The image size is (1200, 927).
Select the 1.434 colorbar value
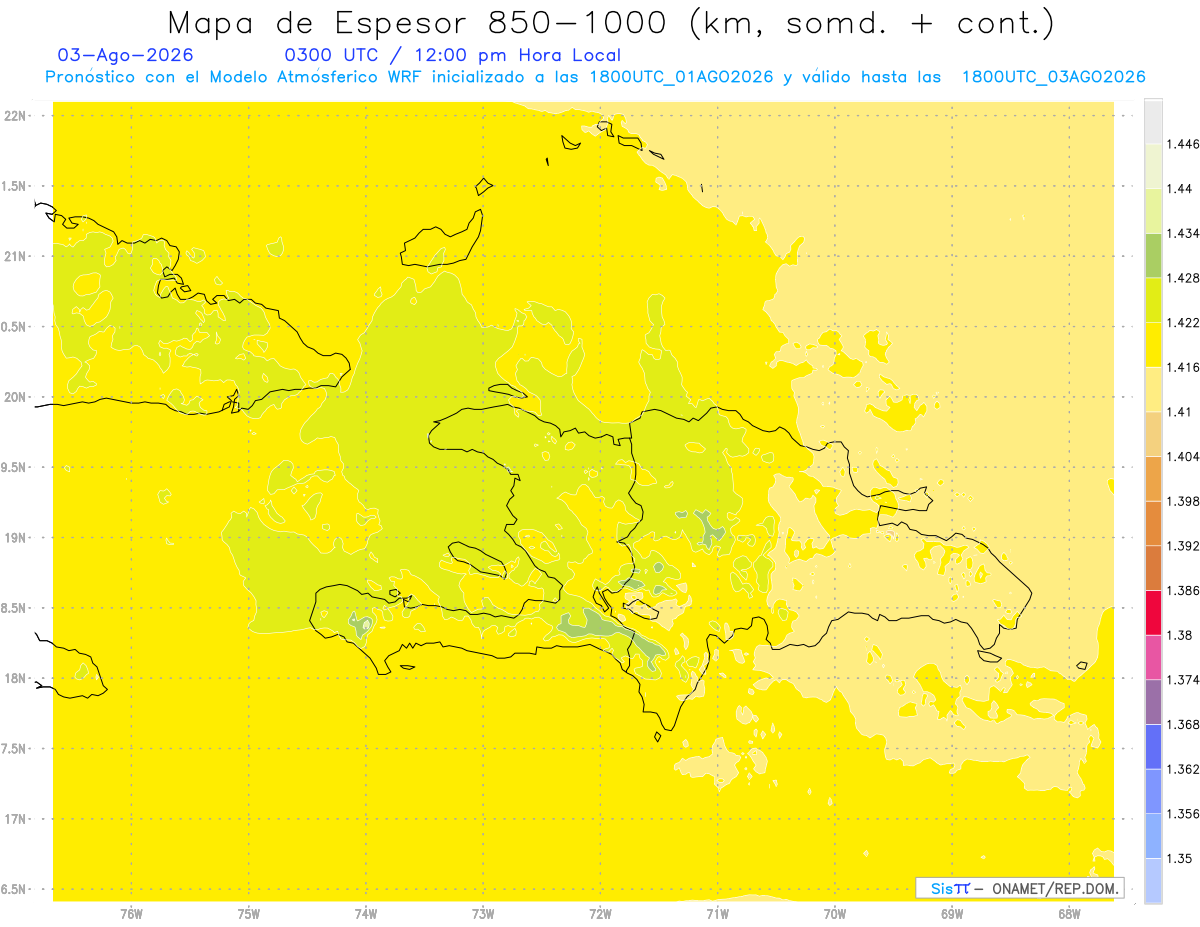1184,233
